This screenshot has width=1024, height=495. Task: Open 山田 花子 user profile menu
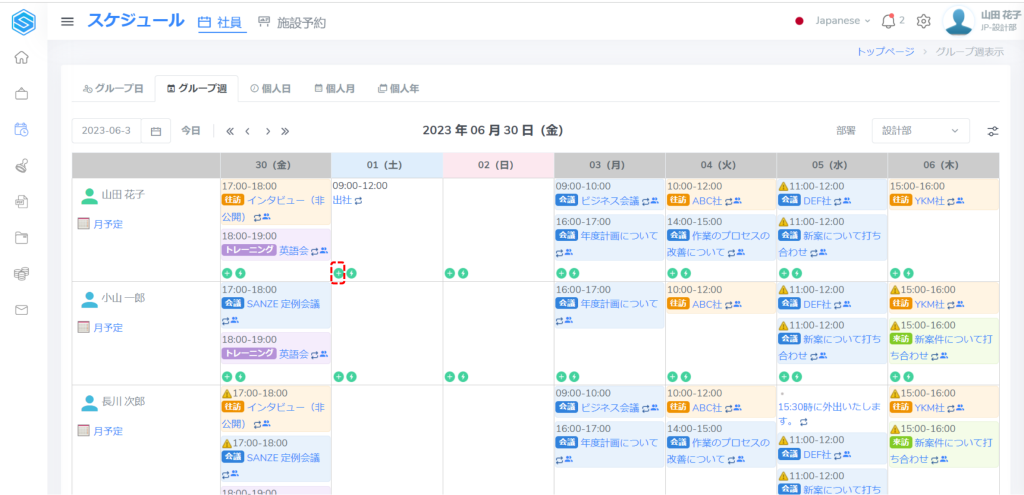(x=985, y=21)
